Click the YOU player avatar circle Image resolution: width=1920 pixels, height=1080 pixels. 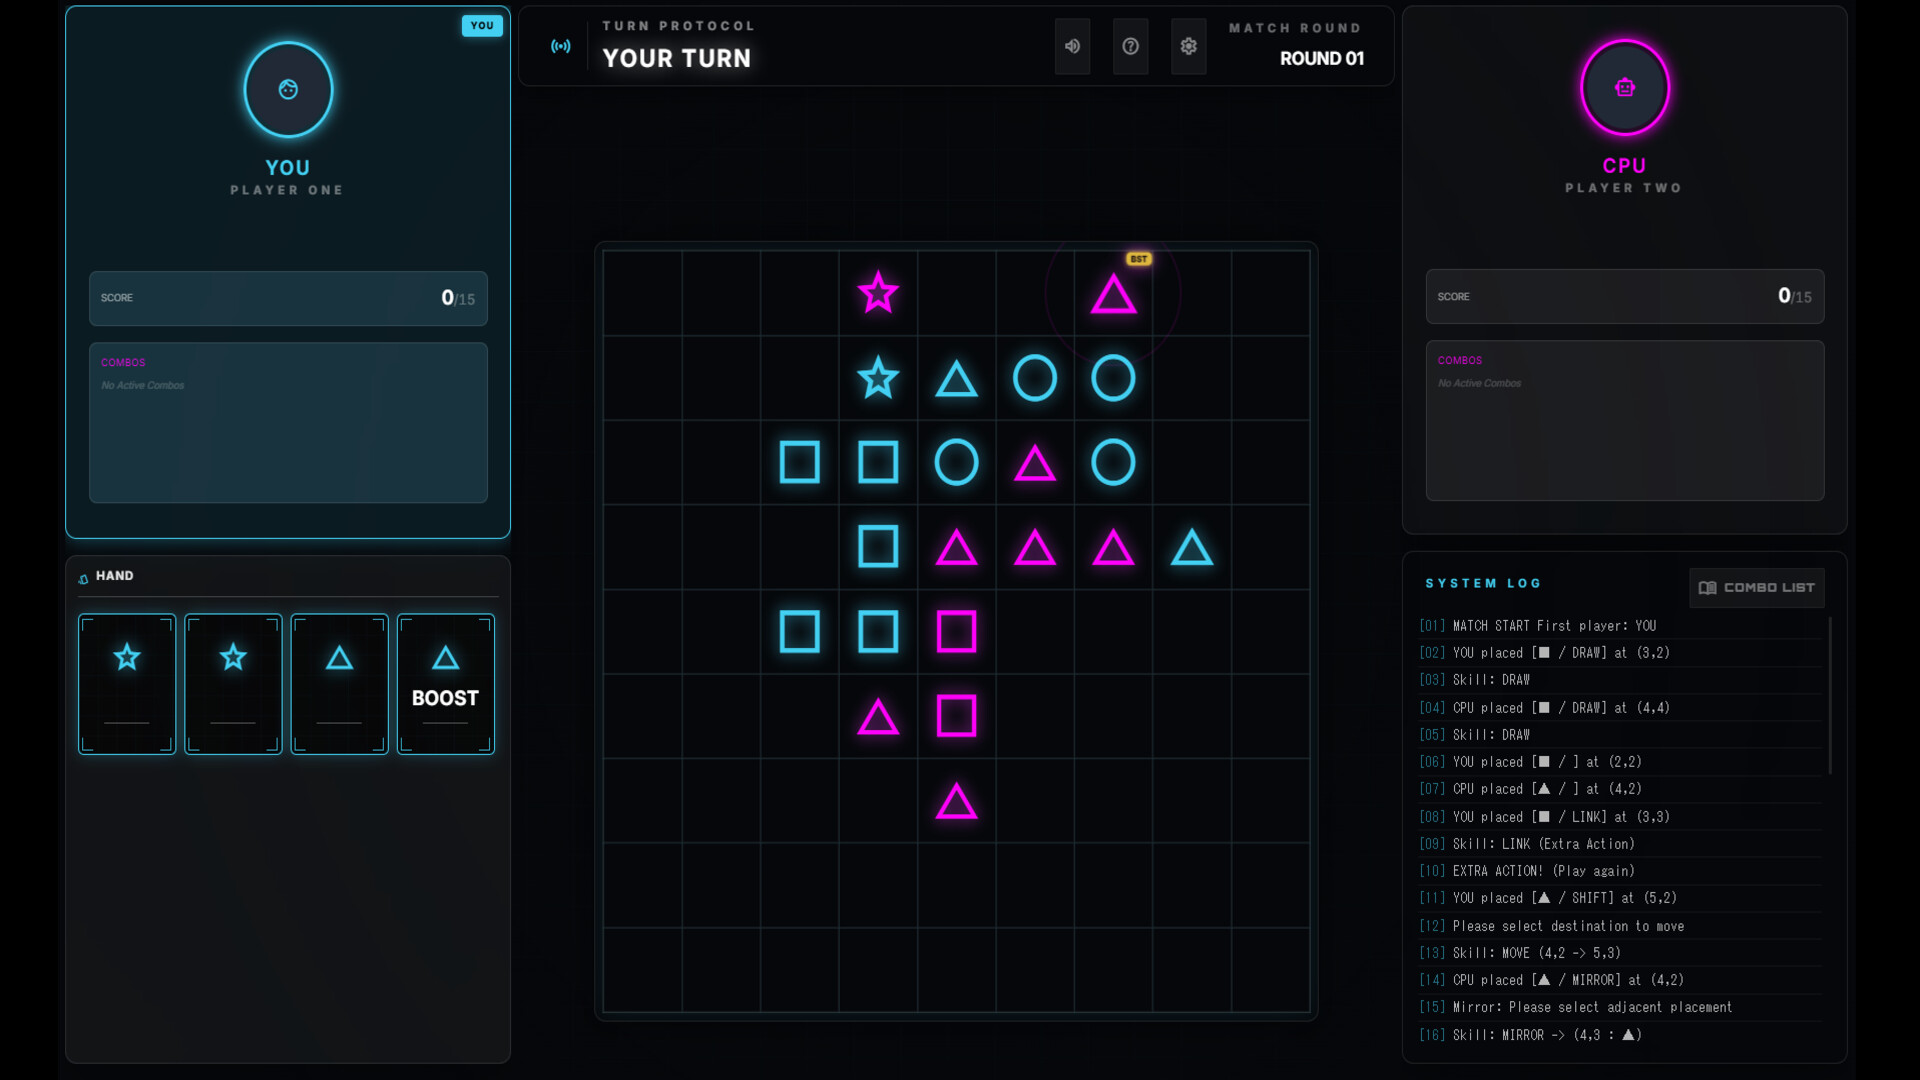point(288,89)
